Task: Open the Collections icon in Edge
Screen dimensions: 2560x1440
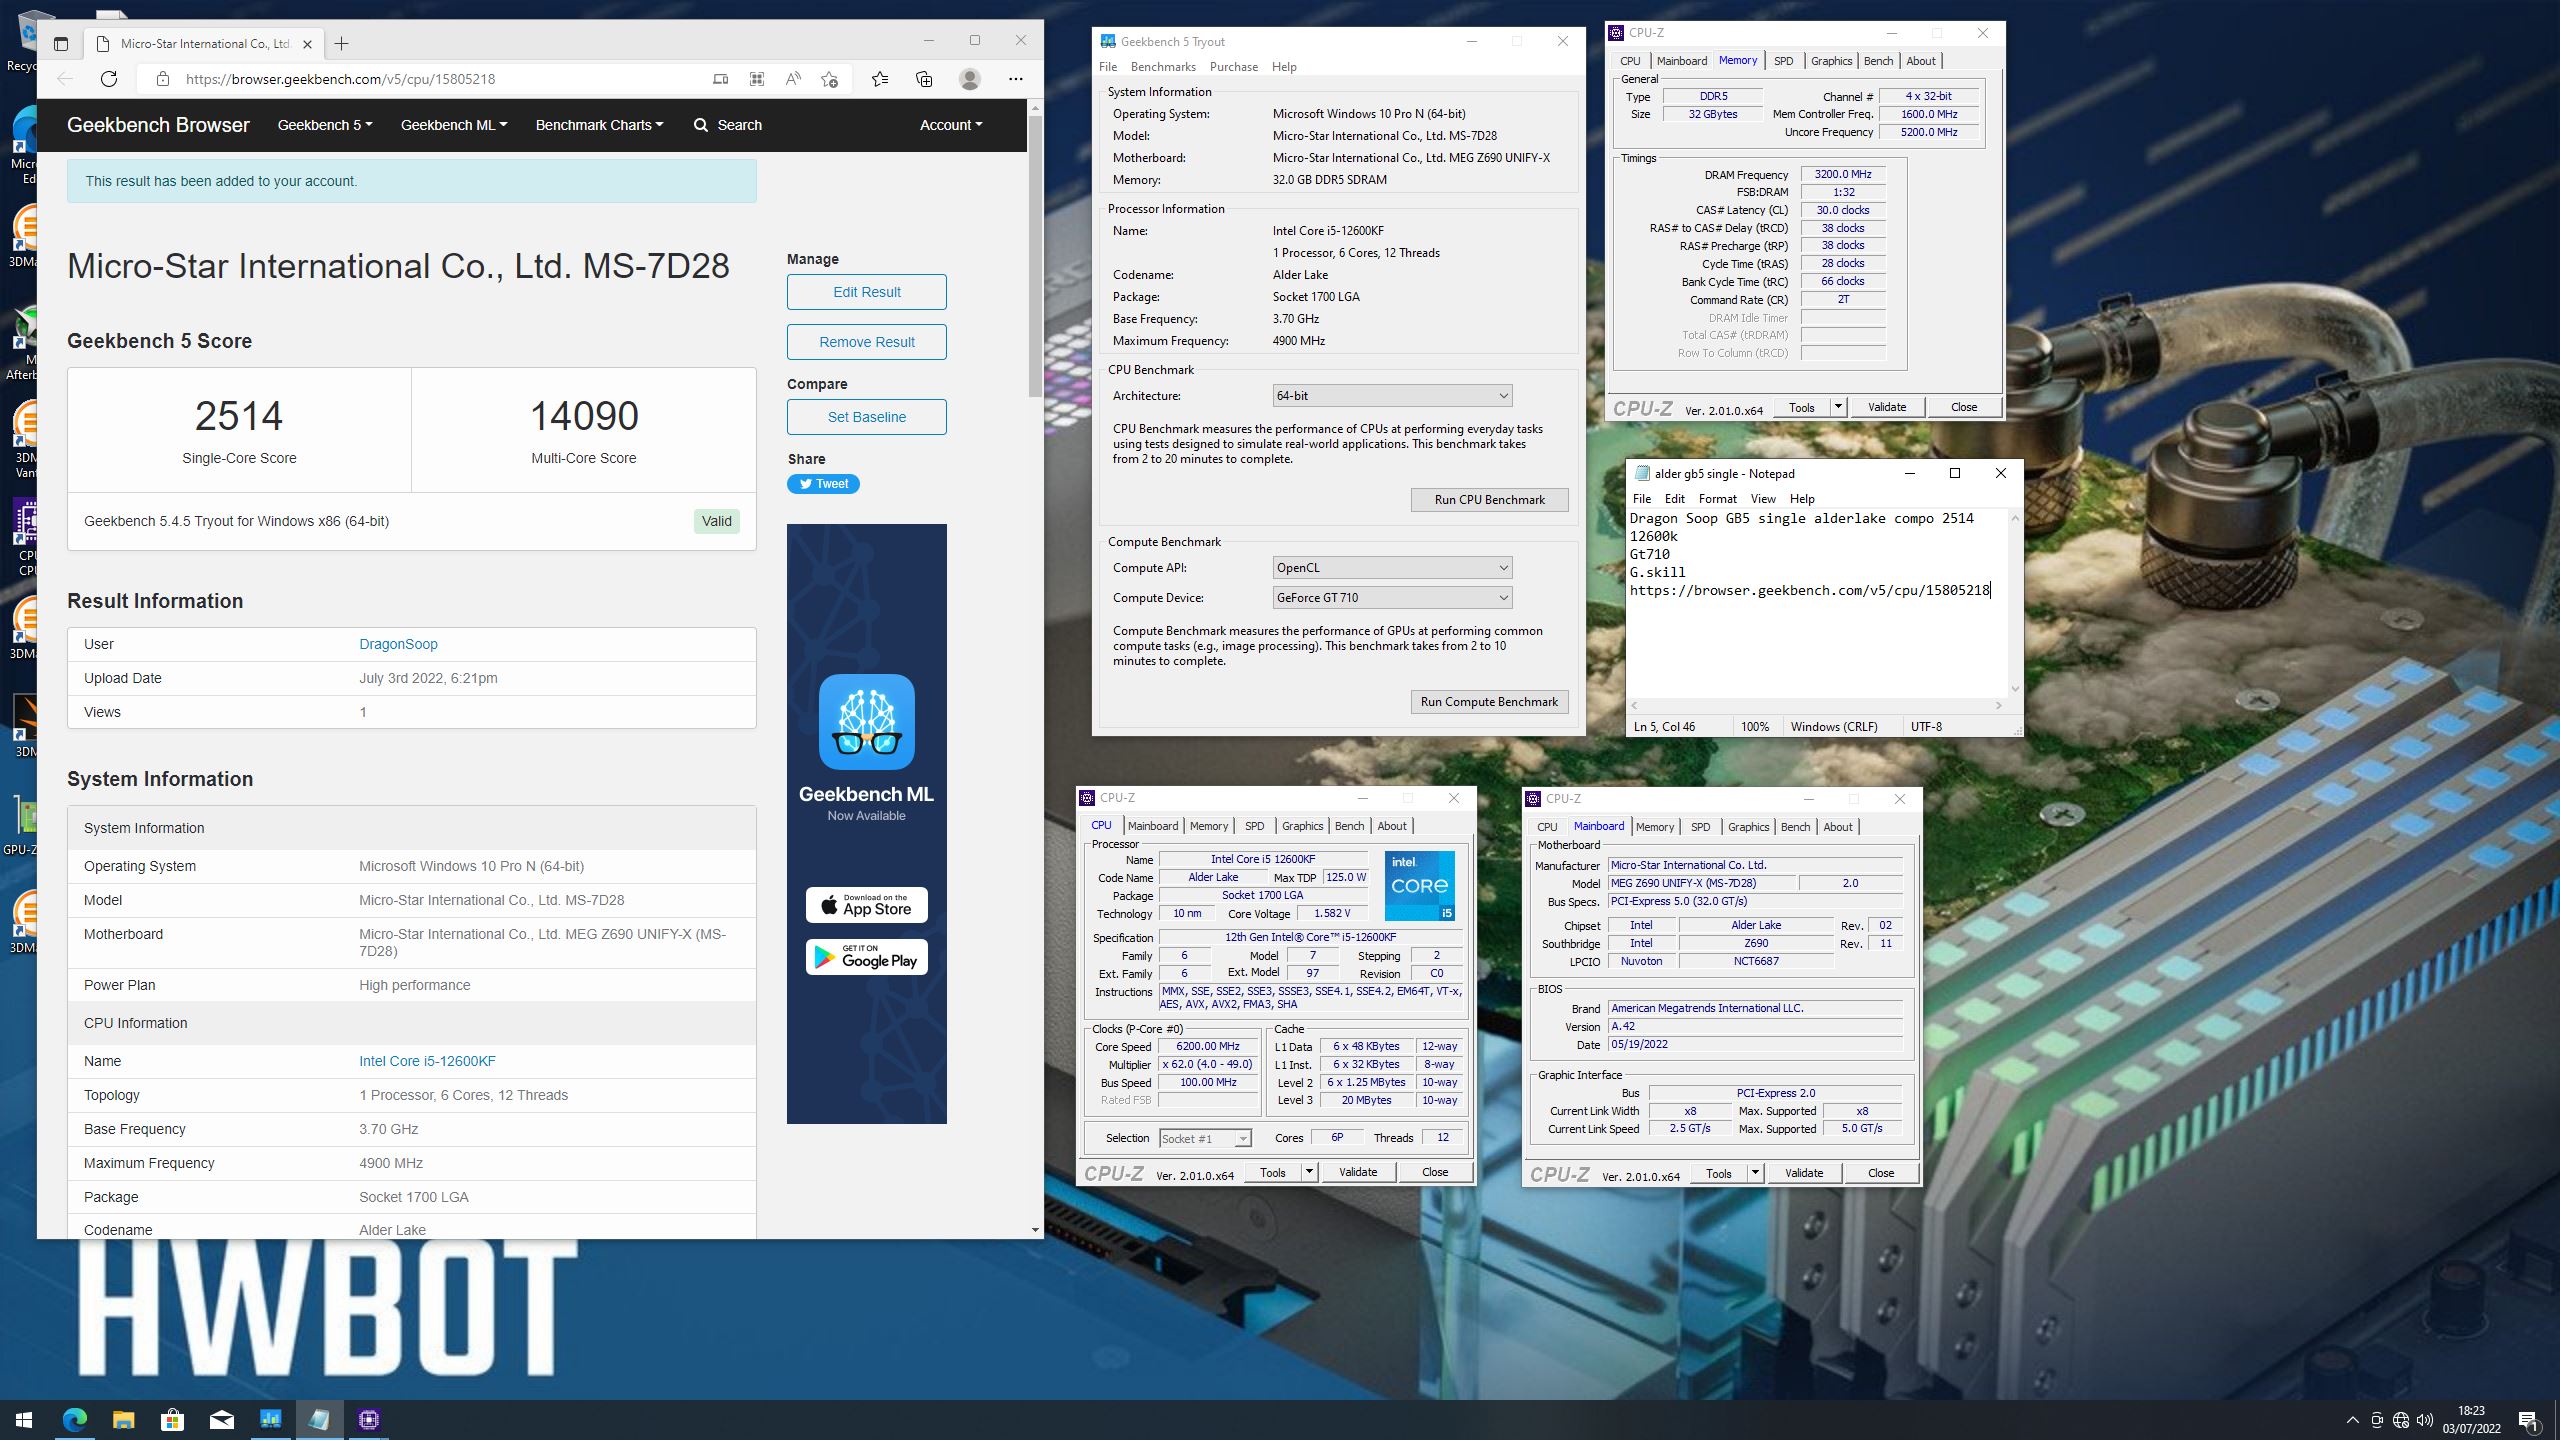Action: [924, 79]
